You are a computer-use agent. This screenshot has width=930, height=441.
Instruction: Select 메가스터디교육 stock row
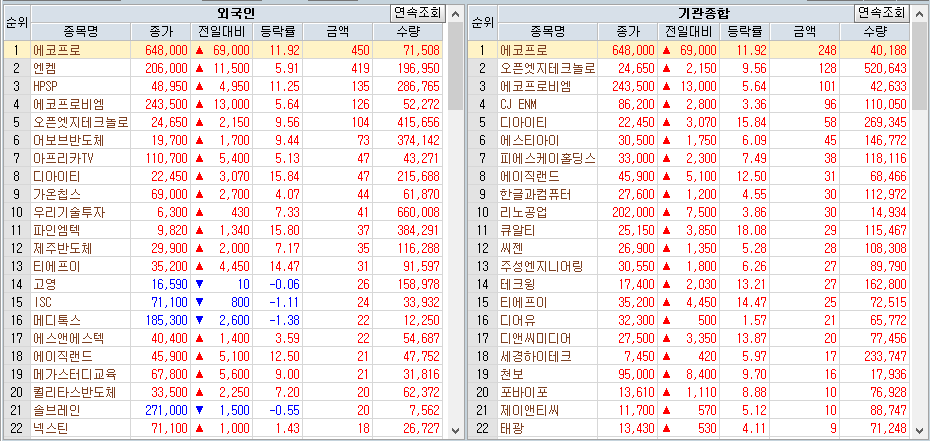point(224,375)
